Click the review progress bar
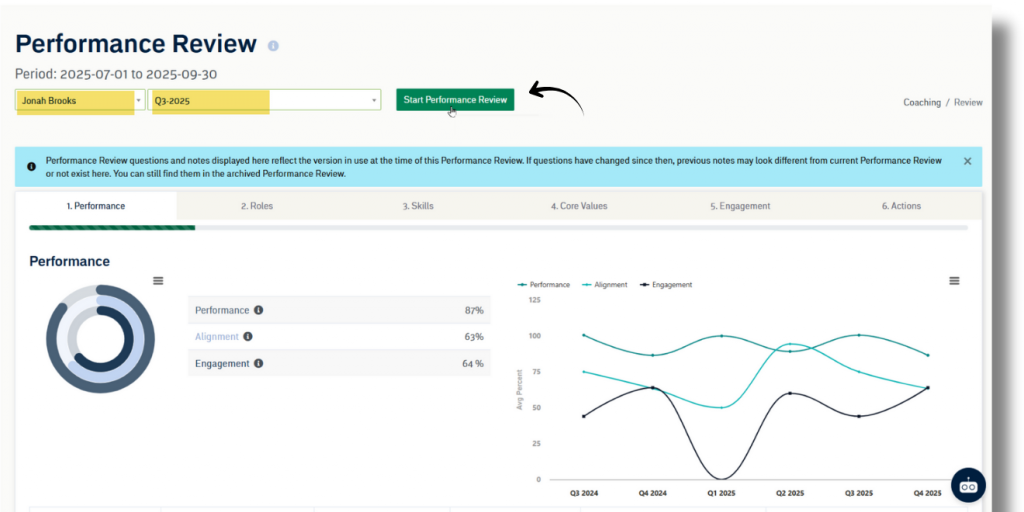The width and height of the screenshot is (1024, 512). click(x=498, y=228)
